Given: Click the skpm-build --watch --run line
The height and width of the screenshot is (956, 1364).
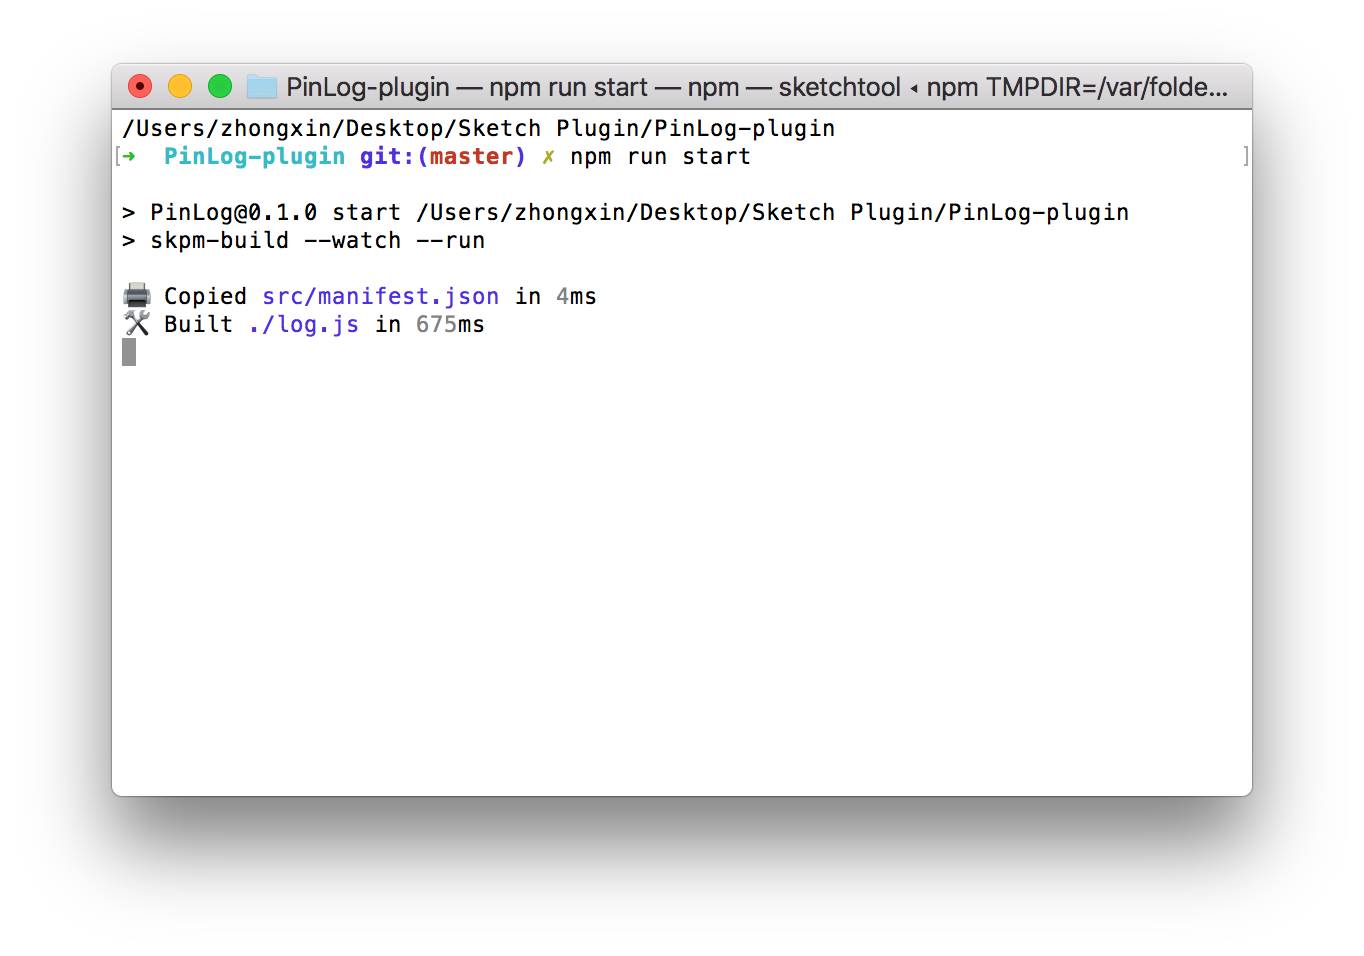Looking at the screenshot, I should point(304,241).
